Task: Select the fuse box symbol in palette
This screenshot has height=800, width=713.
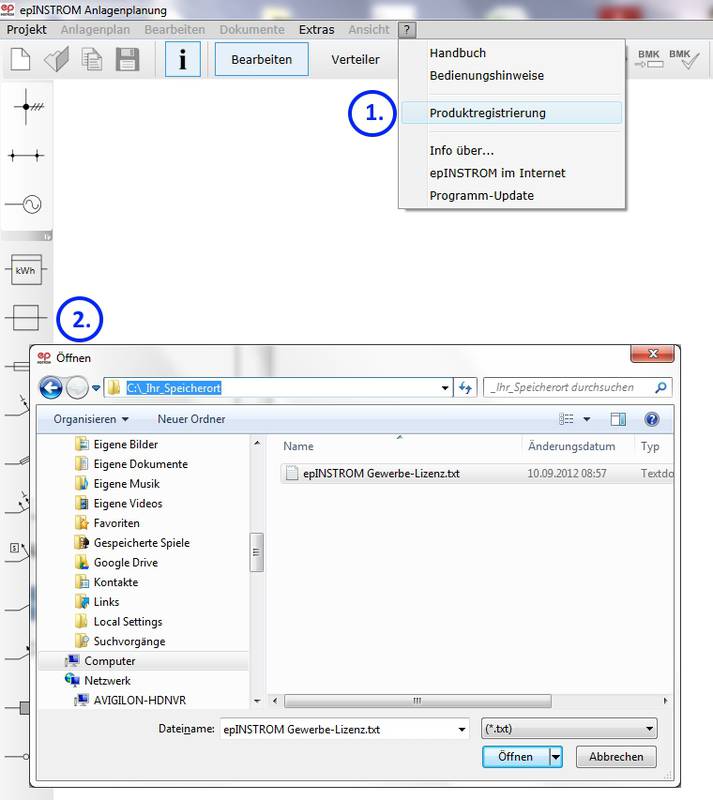Action: point(26,318)
